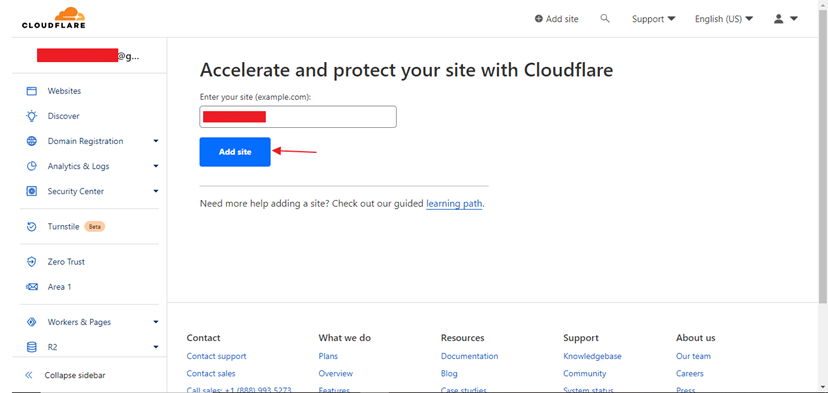This screenshot has width=828, height=393.
Task: Open English (US) language dropdown
Action: pyautogui.click(x=724, y=19)
